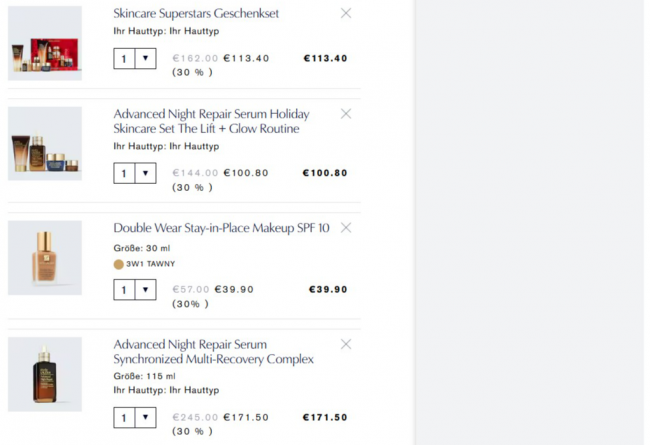
Task: Click the 3W1 Tawny color swatch
Action: 119,264
